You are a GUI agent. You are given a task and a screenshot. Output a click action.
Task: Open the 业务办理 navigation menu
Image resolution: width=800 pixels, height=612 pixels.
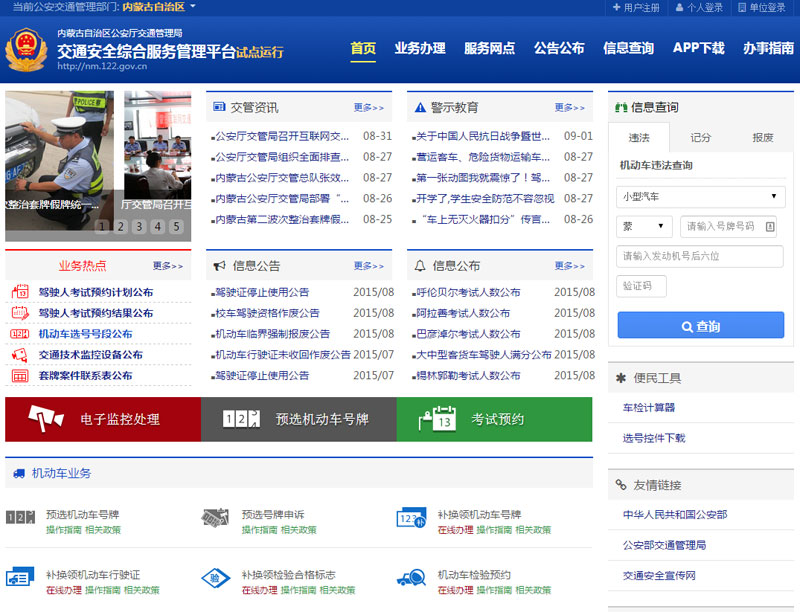pyautogui.click(x=420, y=48)
